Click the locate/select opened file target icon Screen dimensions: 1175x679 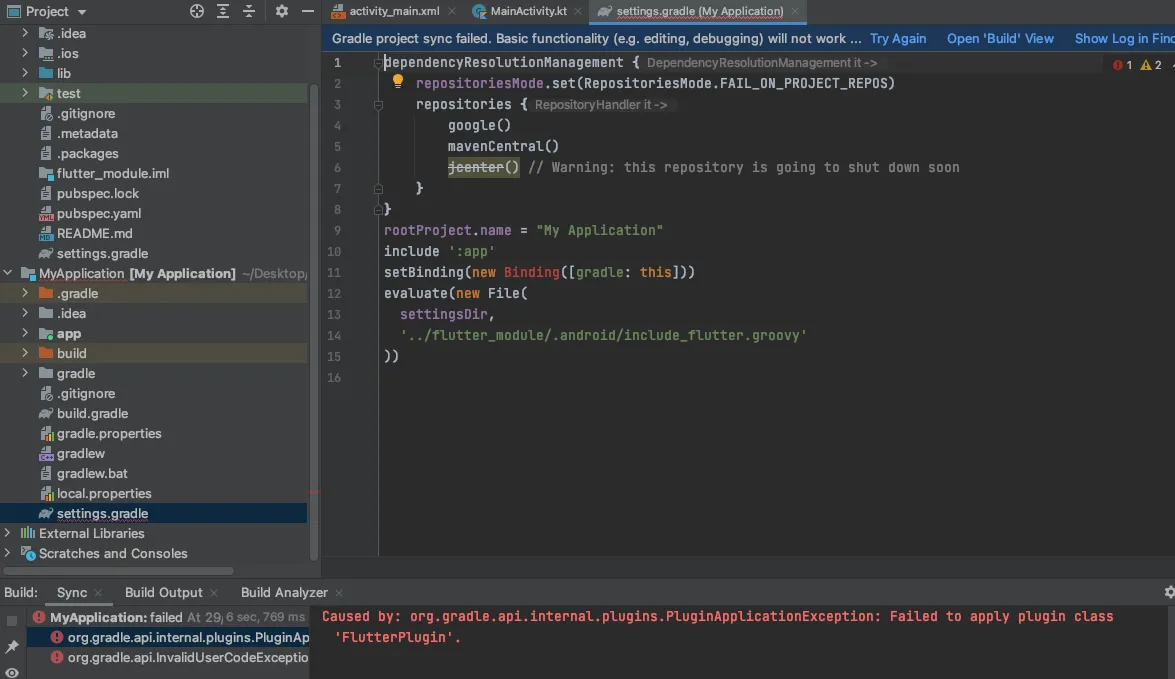coord(197,11)
